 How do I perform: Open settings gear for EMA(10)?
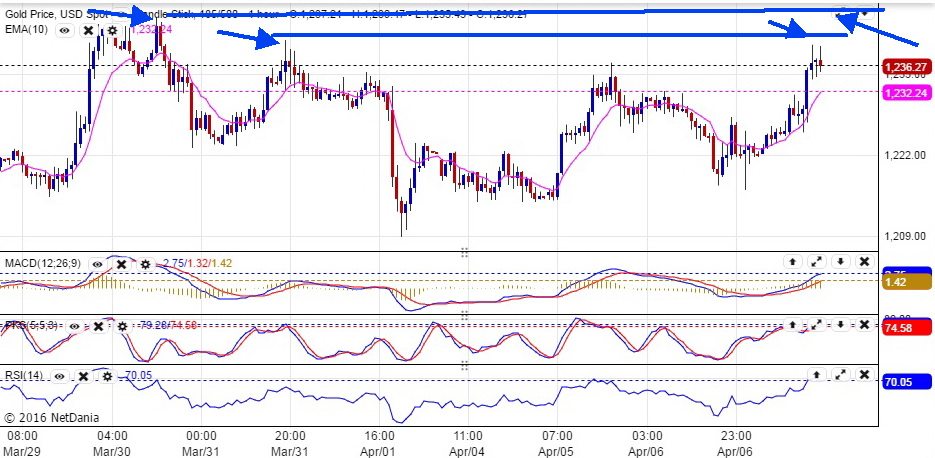112,30
